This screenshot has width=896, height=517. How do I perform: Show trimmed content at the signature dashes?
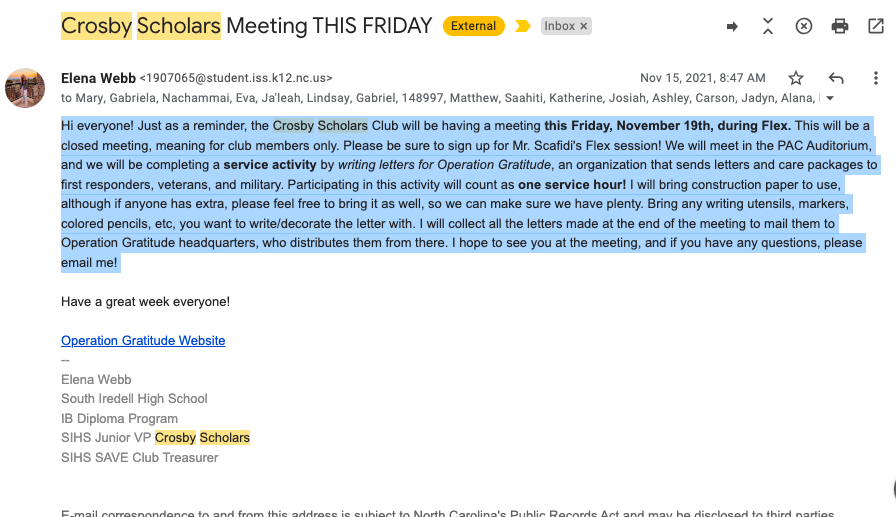click(x=66, y=361)
